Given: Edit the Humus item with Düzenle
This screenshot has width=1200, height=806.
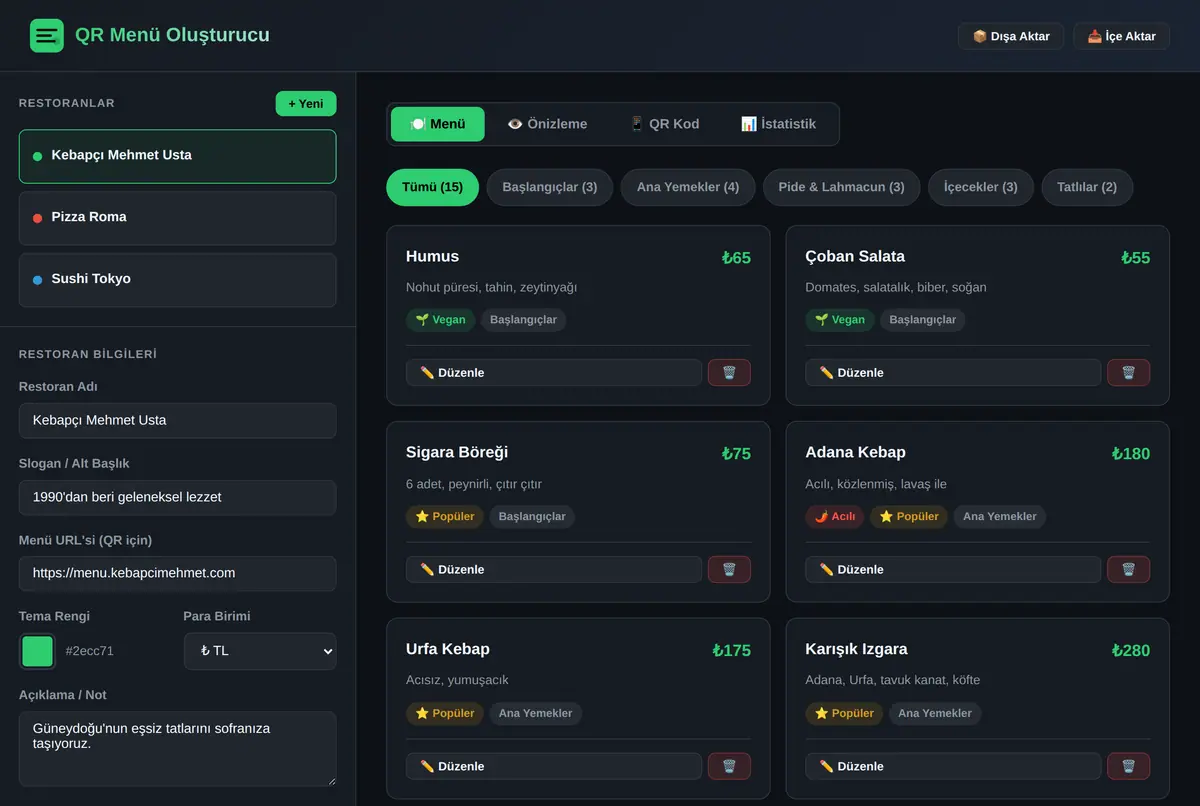Looking at the screenshot, I should click(x=554, y=373).
